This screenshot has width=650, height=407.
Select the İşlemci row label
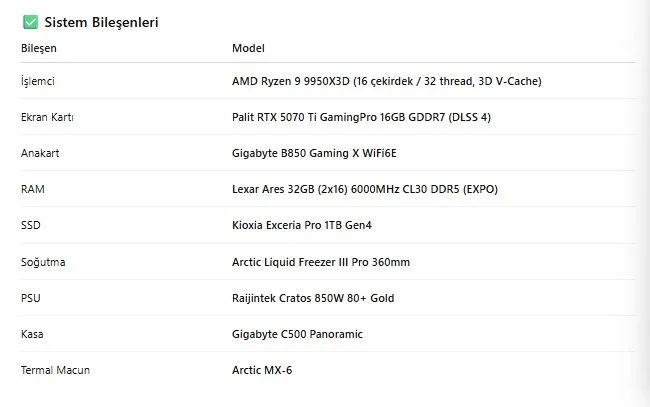point(38,81)
